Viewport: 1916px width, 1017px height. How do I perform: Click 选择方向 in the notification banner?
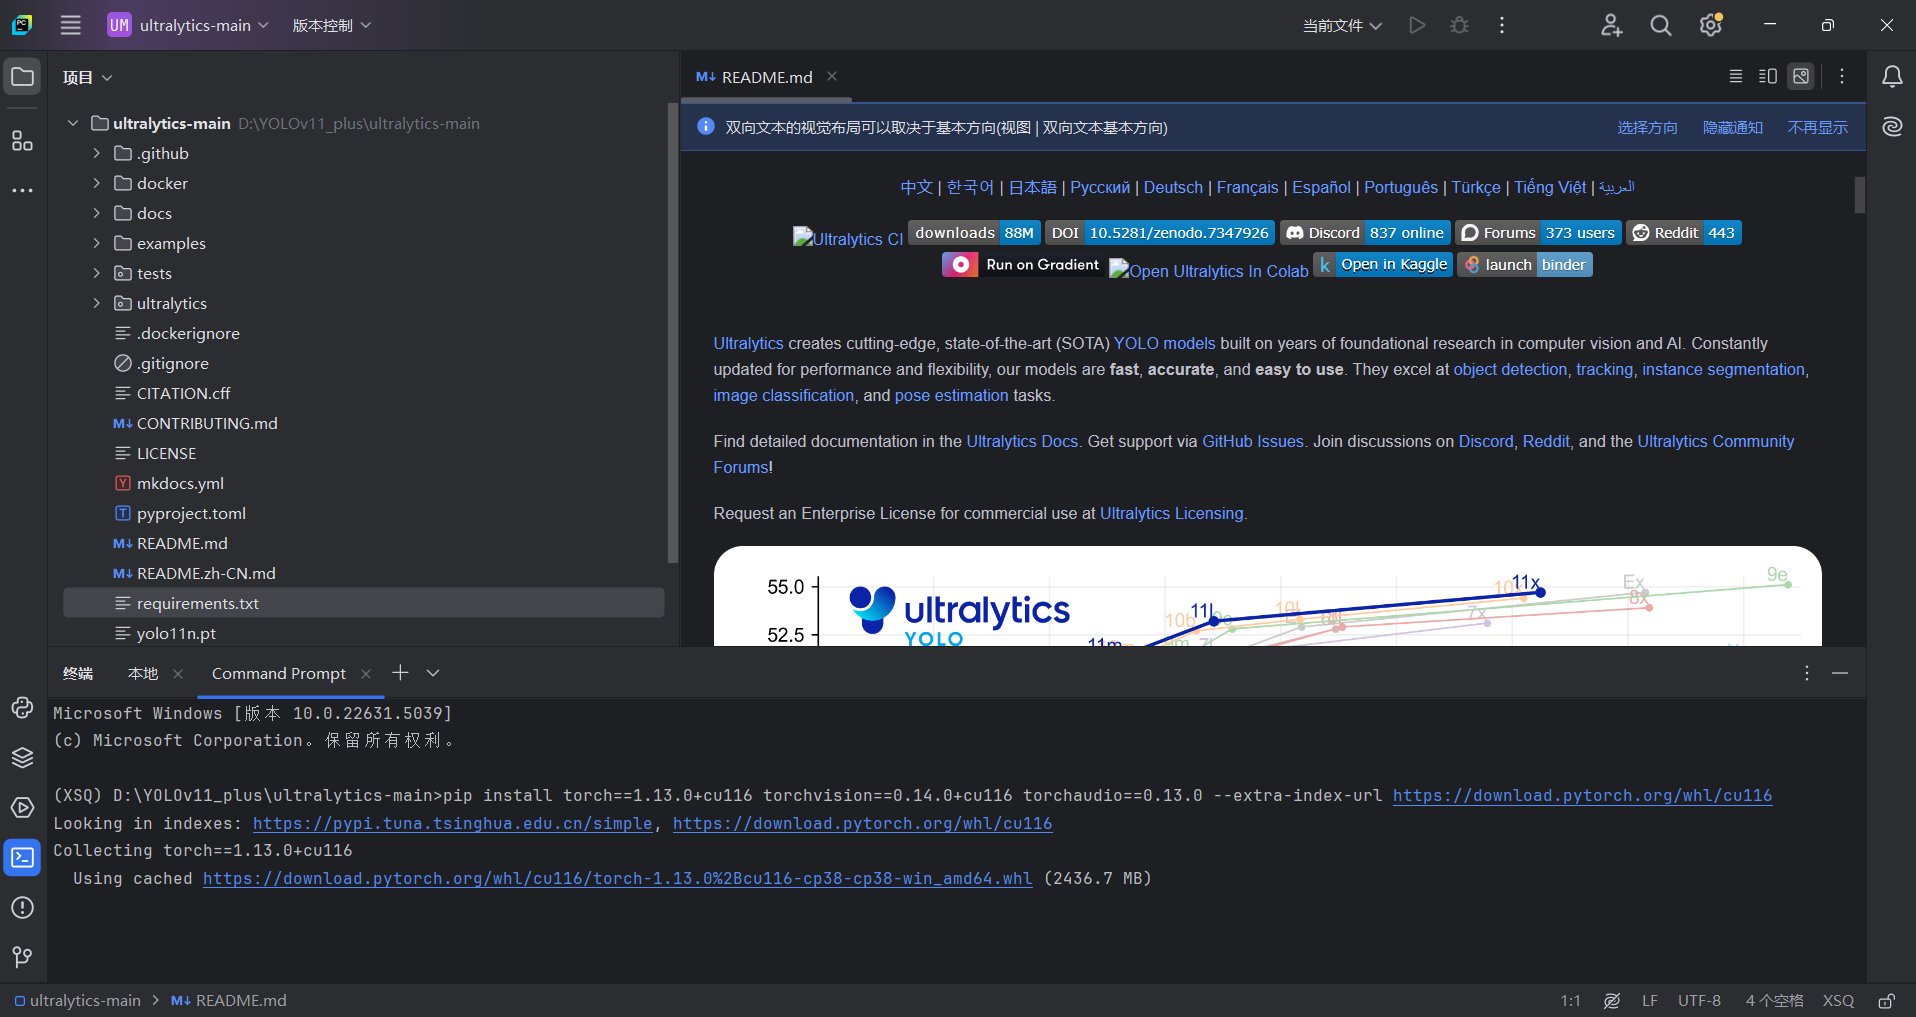point(1648,127)
